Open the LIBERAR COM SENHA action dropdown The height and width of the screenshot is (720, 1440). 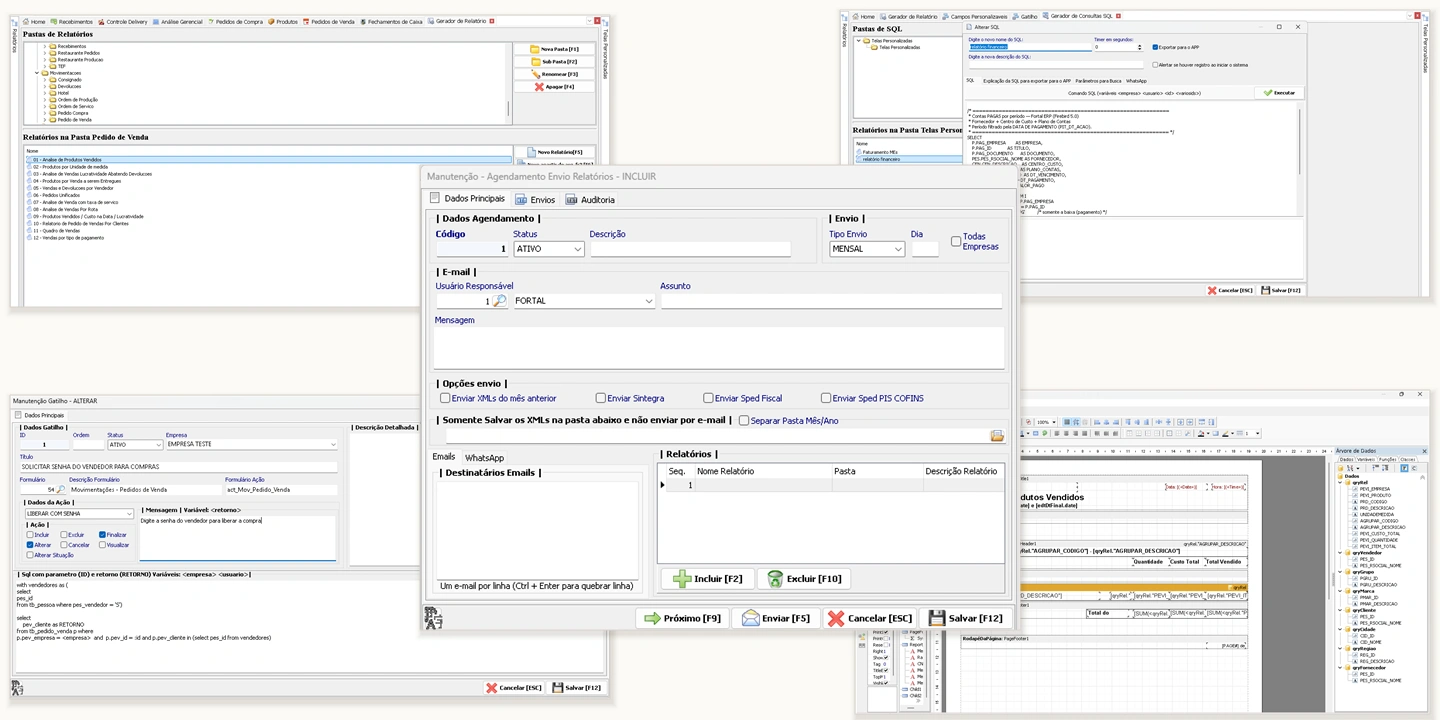coord(129,514)
